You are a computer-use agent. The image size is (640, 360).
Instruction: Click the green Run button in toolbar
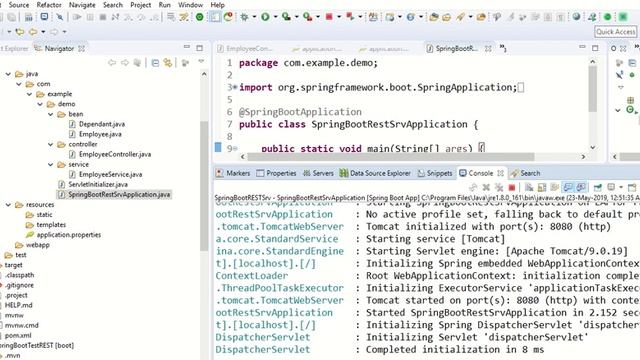pyautogui.click(x=265, y=17)
